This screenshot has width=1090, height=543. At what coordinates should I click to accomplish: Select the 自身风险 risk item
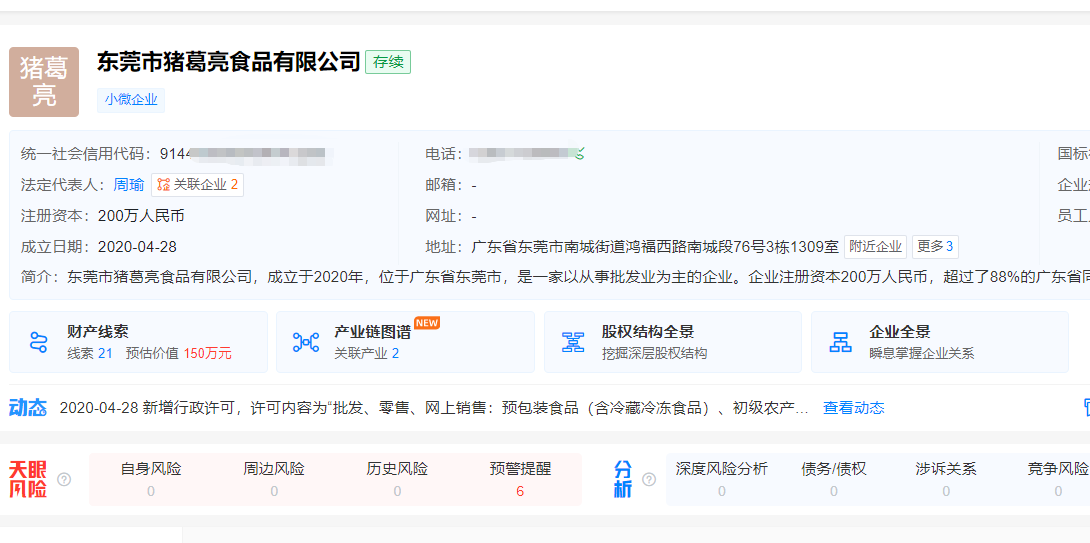coord(151,479)
